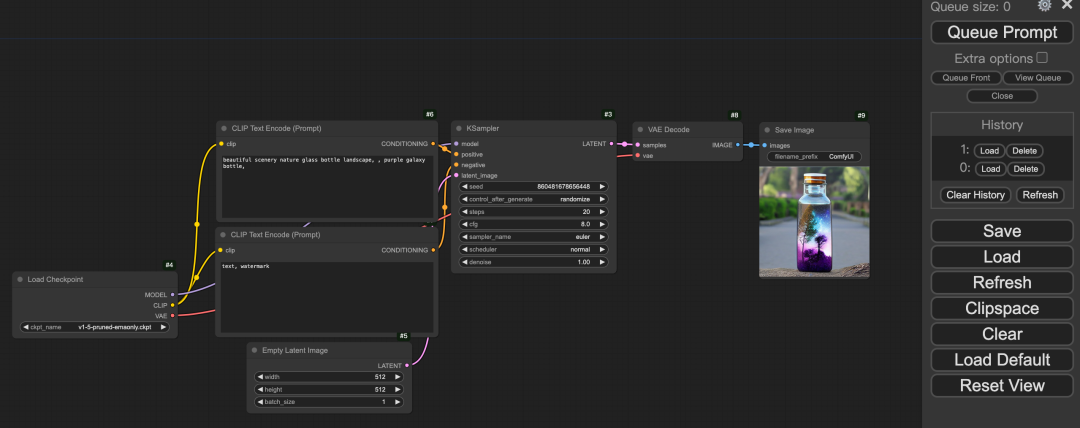This screenshot has height=428, width=1080.
Task: Collapse the negative CLIP Text Encode node dot
Action: (223, 234)
